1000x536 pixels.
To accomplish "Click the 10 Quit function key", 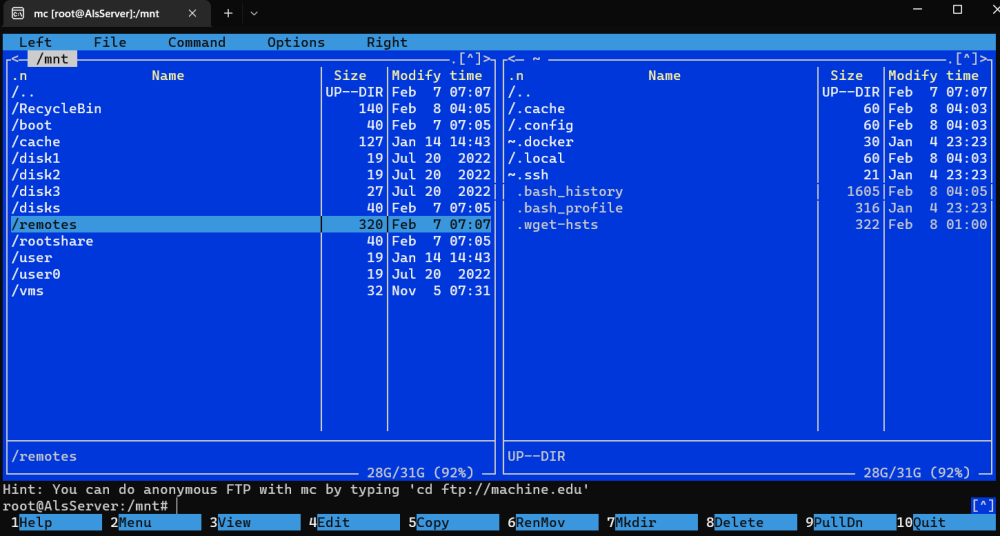I will coord(946,523).
